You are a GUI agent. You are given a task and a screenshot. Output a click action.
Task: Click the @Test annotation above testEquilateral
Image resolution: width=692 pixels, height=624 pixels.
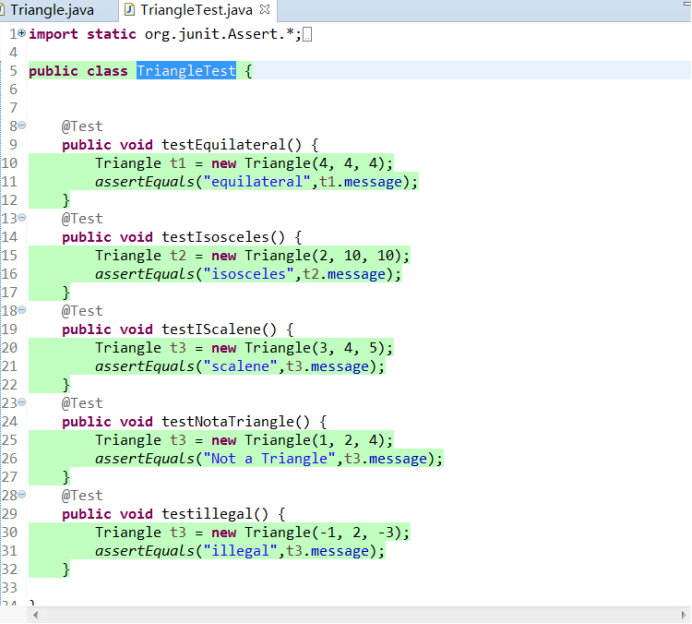(x=82, y=126)
